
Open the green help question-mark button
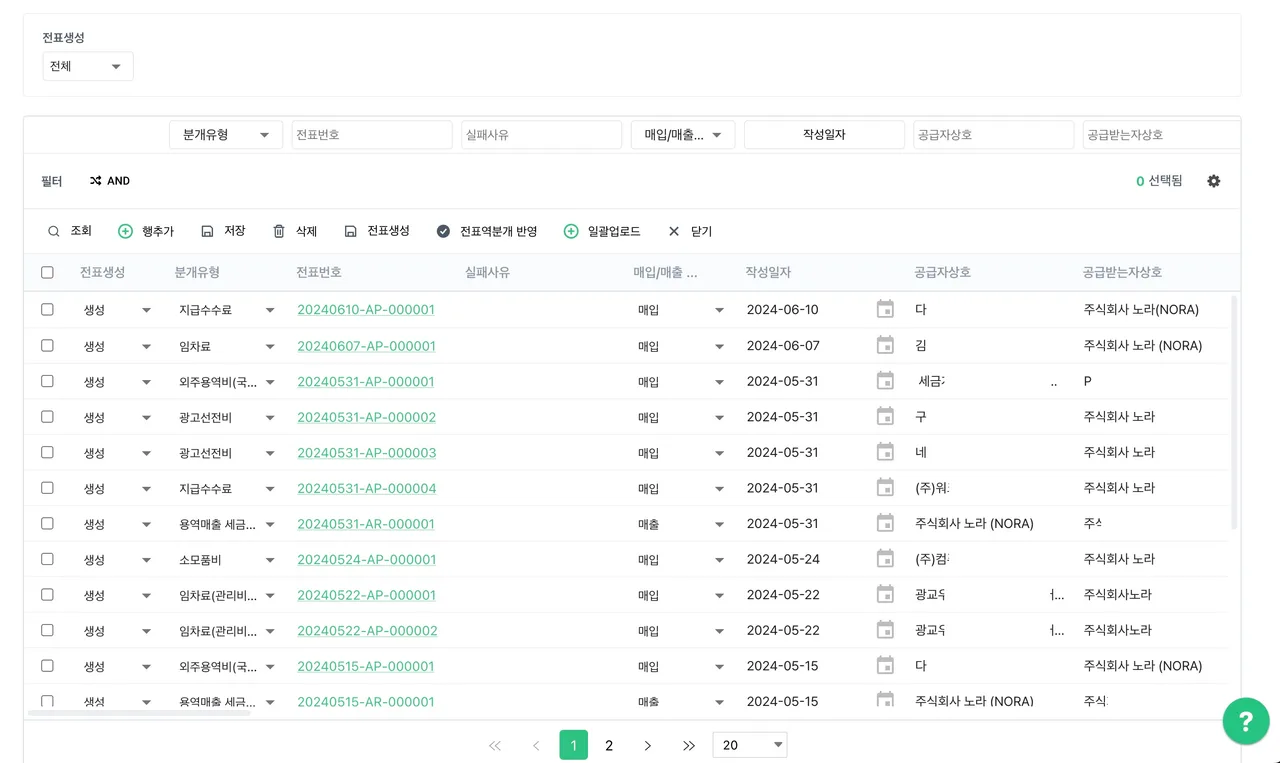pos(1246,721)
